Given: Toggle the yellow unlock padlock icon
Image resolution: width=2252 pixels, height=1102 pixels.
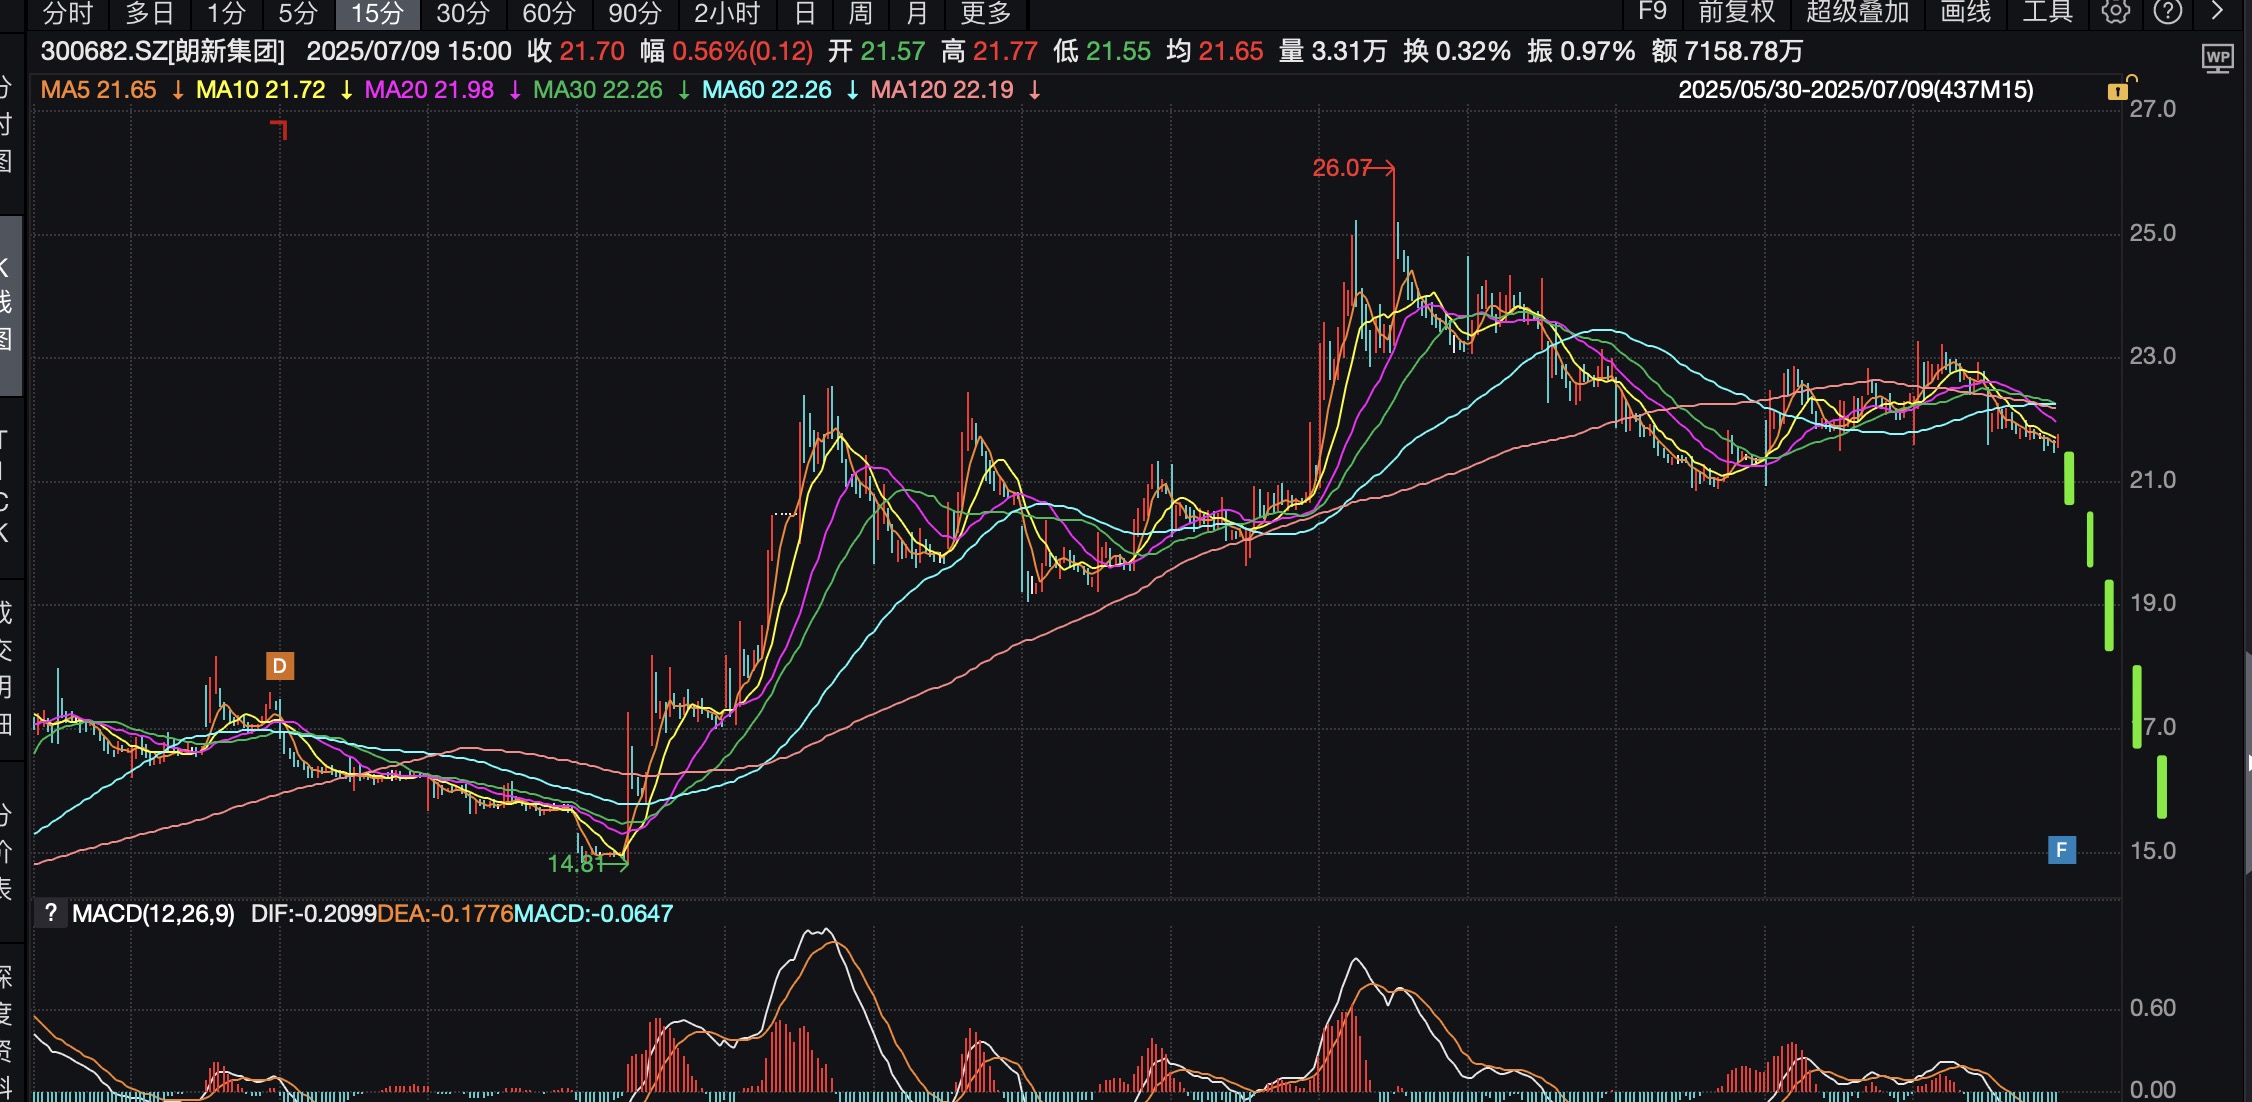Looking at the screenshot, I should click(x=2120, y=88).
